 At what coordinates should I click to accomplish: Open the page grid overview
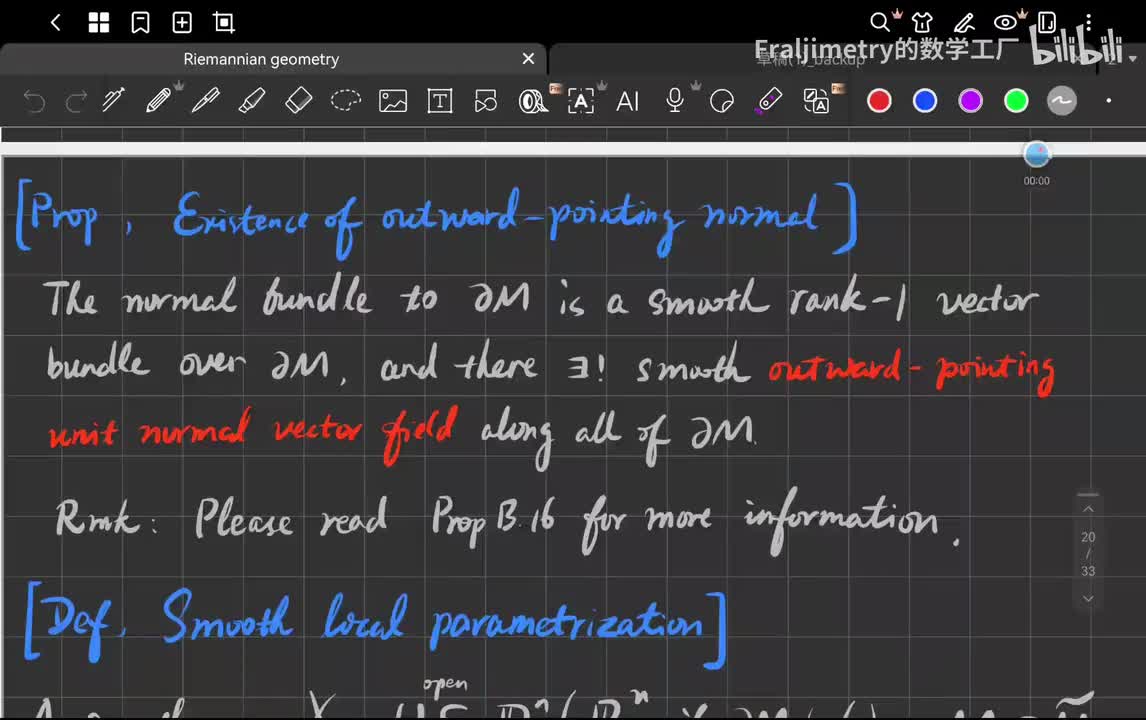[x=99, y=23]
